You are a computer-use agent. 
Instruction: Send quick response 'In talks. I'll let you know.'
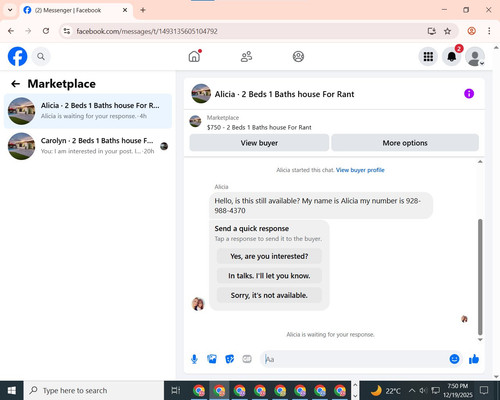point(269,276)
